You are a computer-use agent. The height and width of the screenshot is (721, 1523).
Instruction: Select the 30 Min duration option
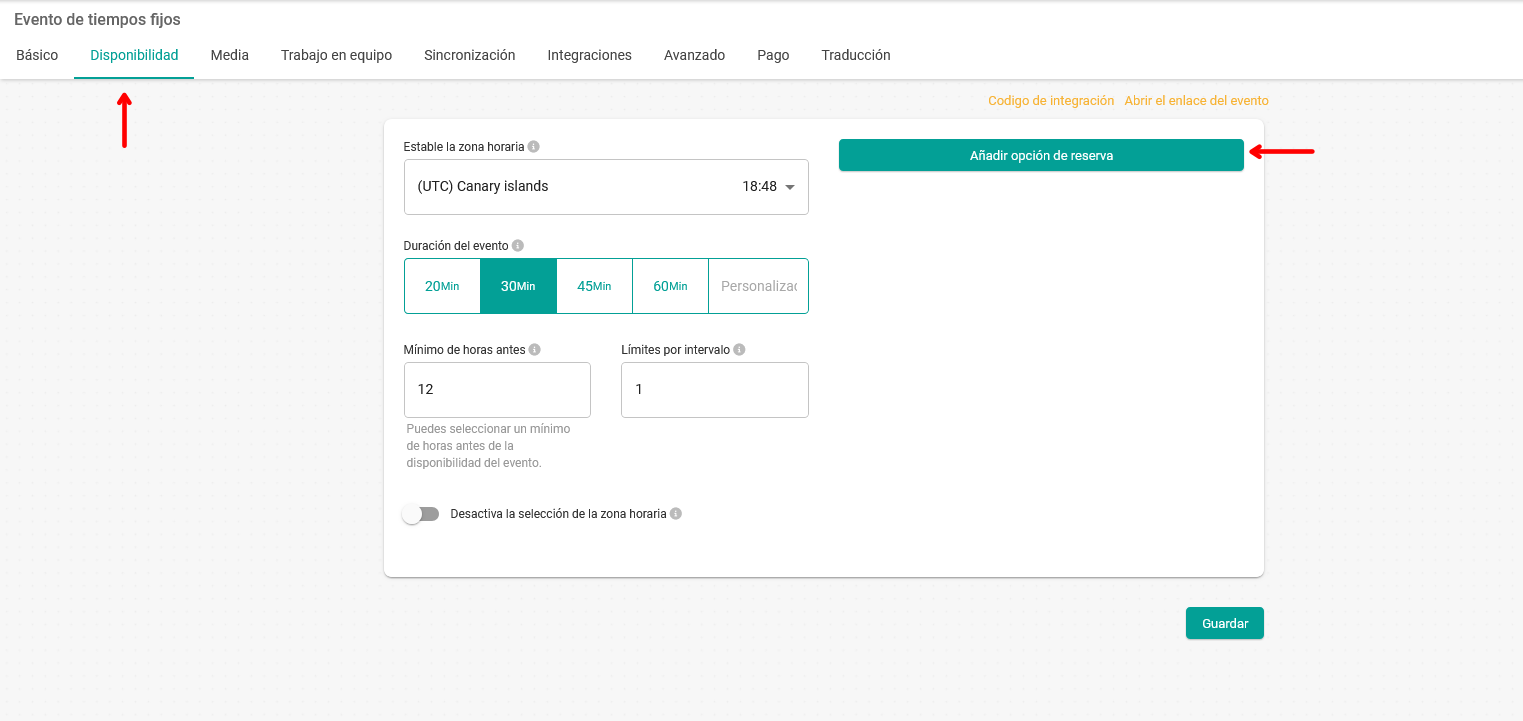pyautogui.click(x=518, y=286)
